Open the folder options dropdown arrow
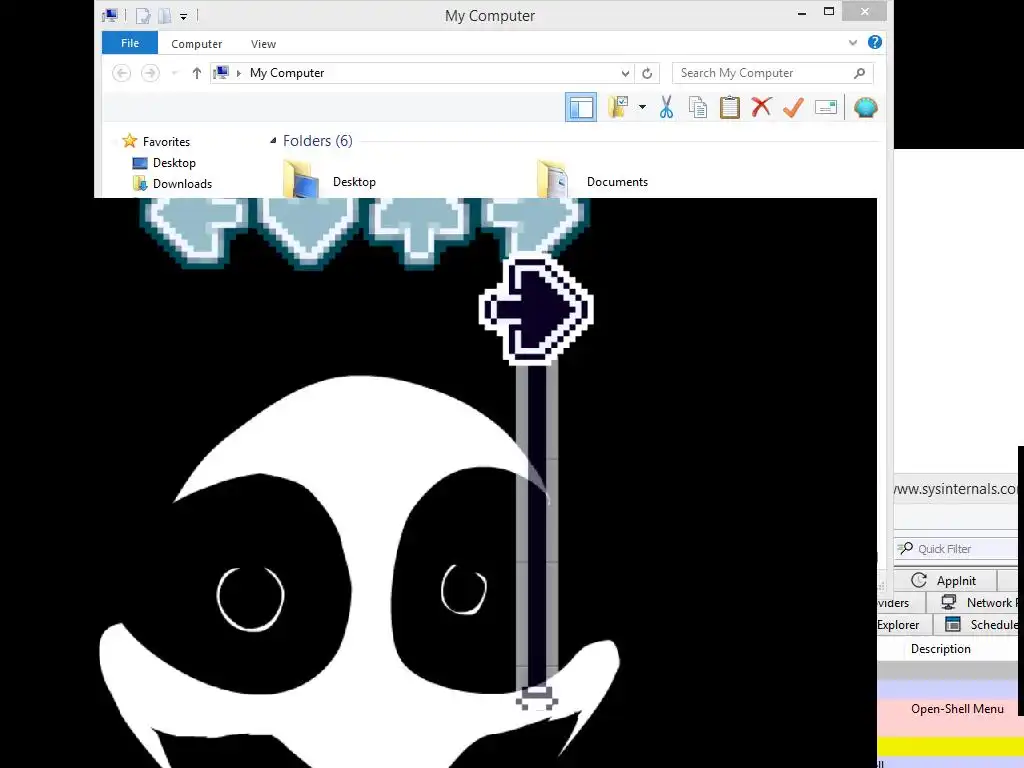Viewport: 1024px width, 768px height. click(643, 107)
